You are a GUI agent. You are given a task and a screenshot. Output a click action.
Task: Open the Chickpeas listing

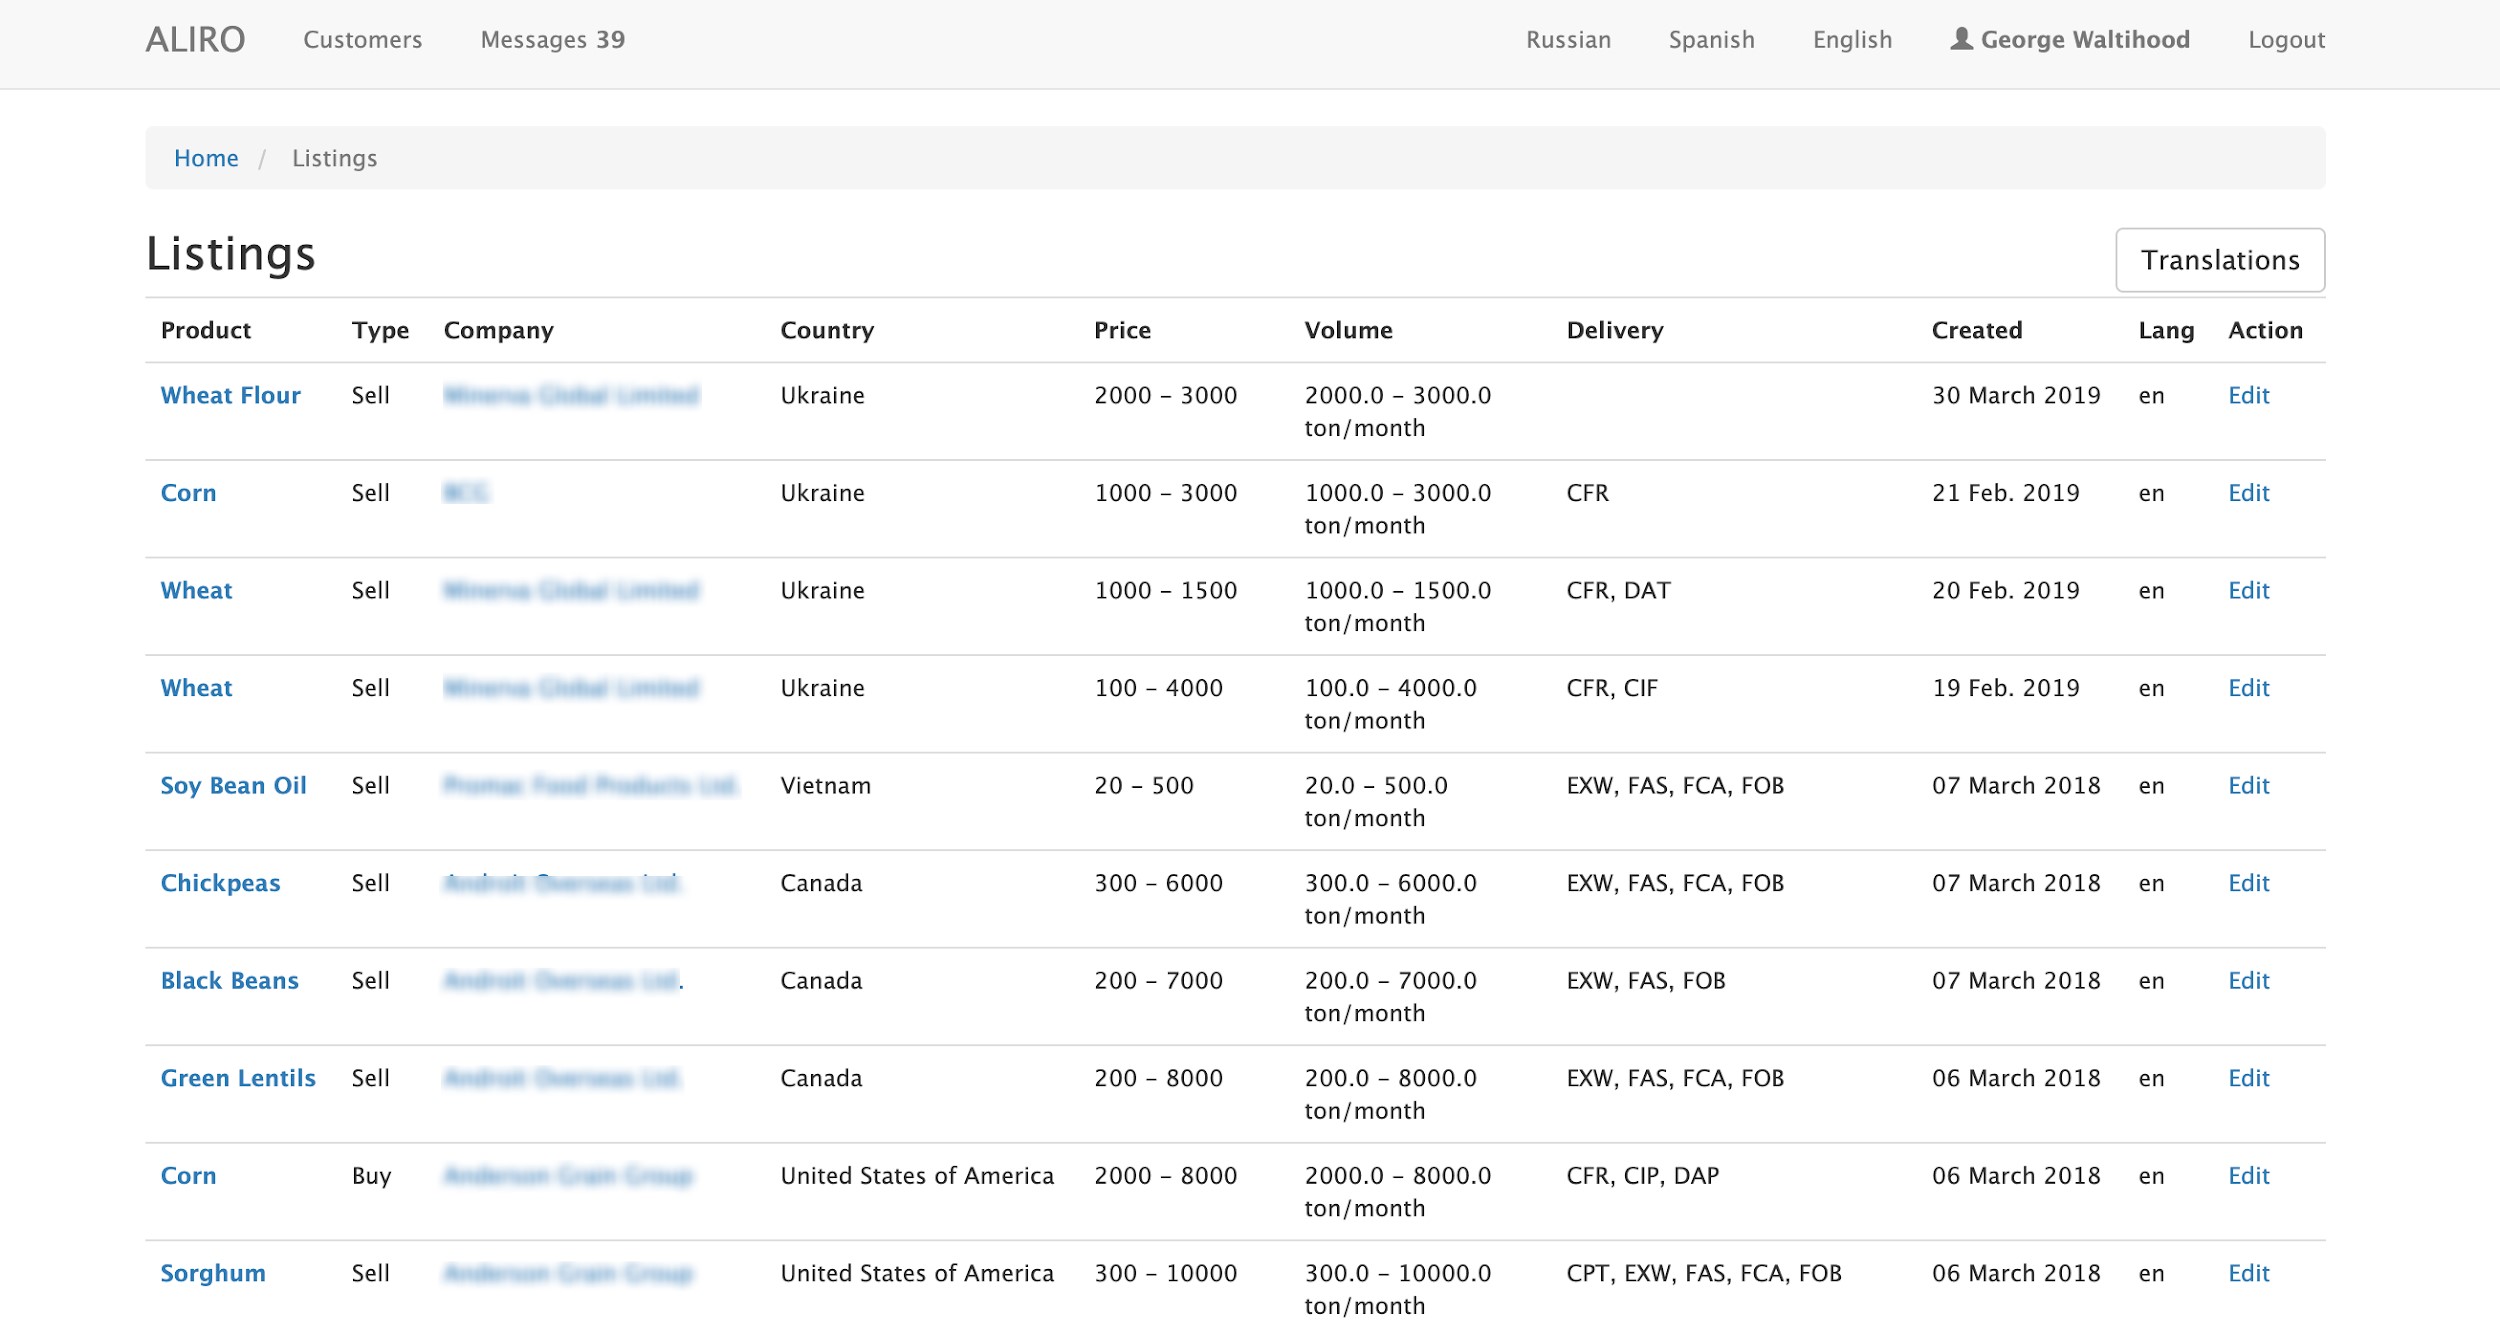pos(220,883)
